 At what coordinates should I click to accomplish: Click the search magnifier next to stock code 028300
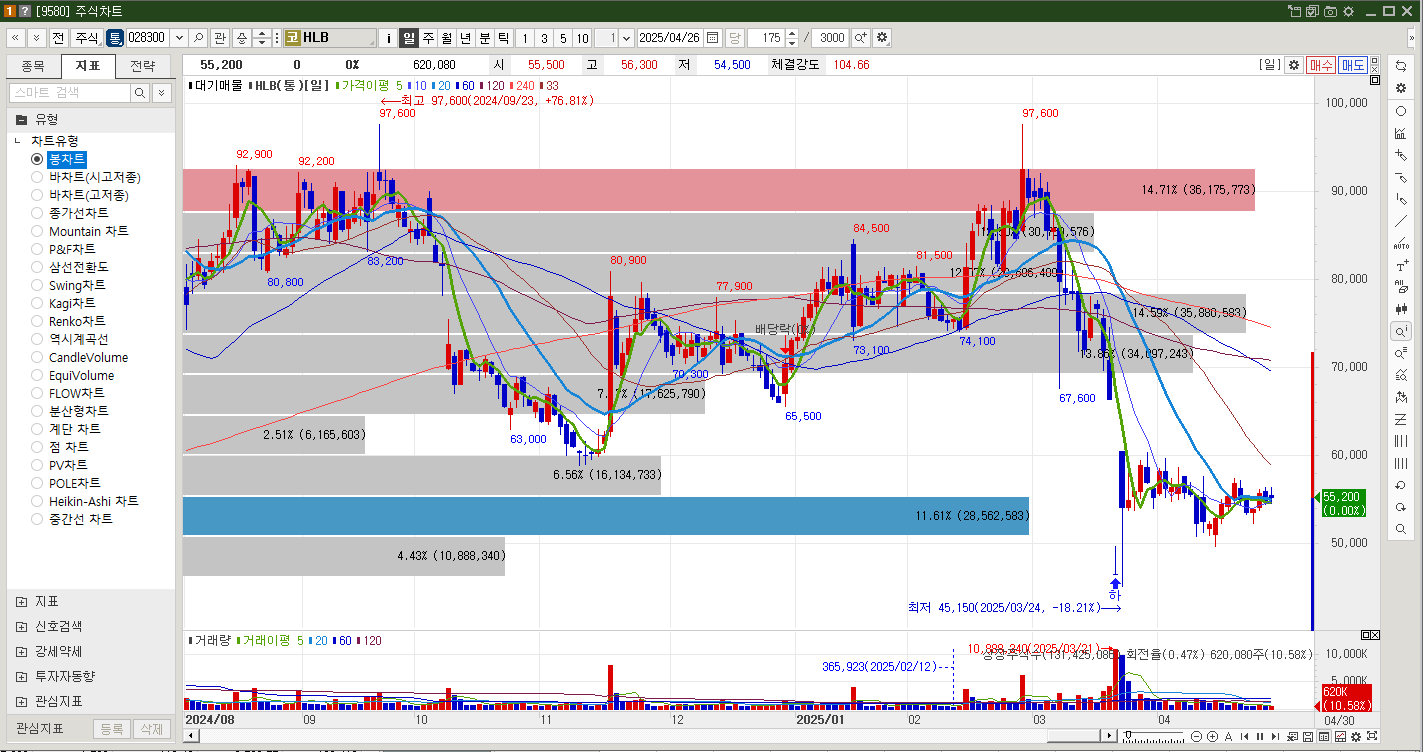(x=198, y=38)
